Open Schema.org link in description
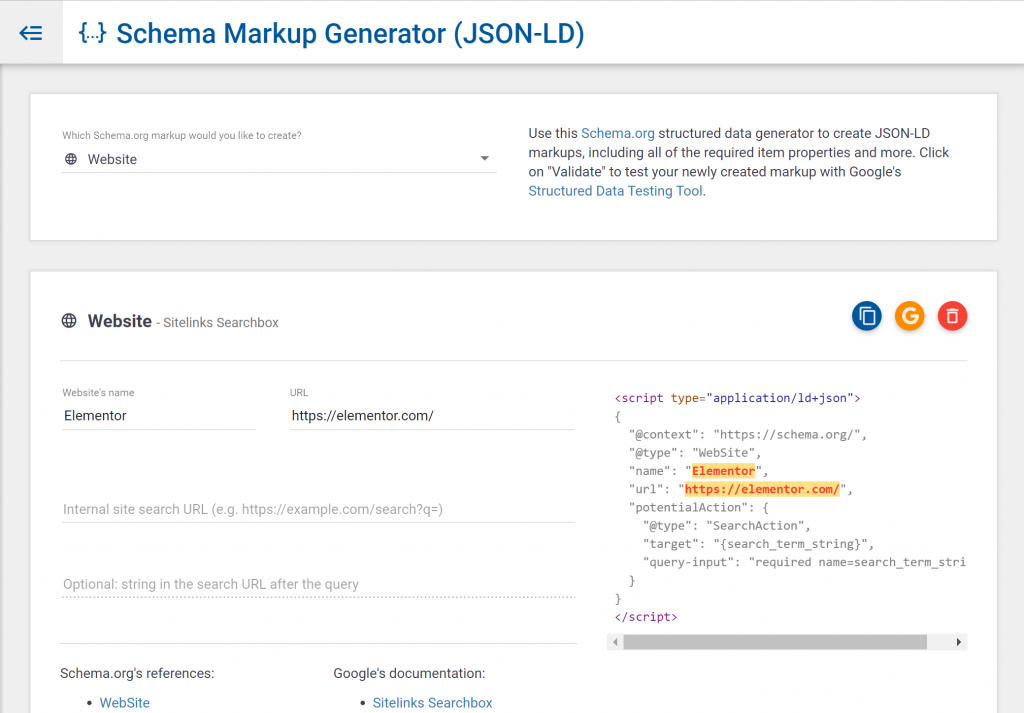Image resolution: width=1024 pixels, height=713 pixels. [618, 134]
